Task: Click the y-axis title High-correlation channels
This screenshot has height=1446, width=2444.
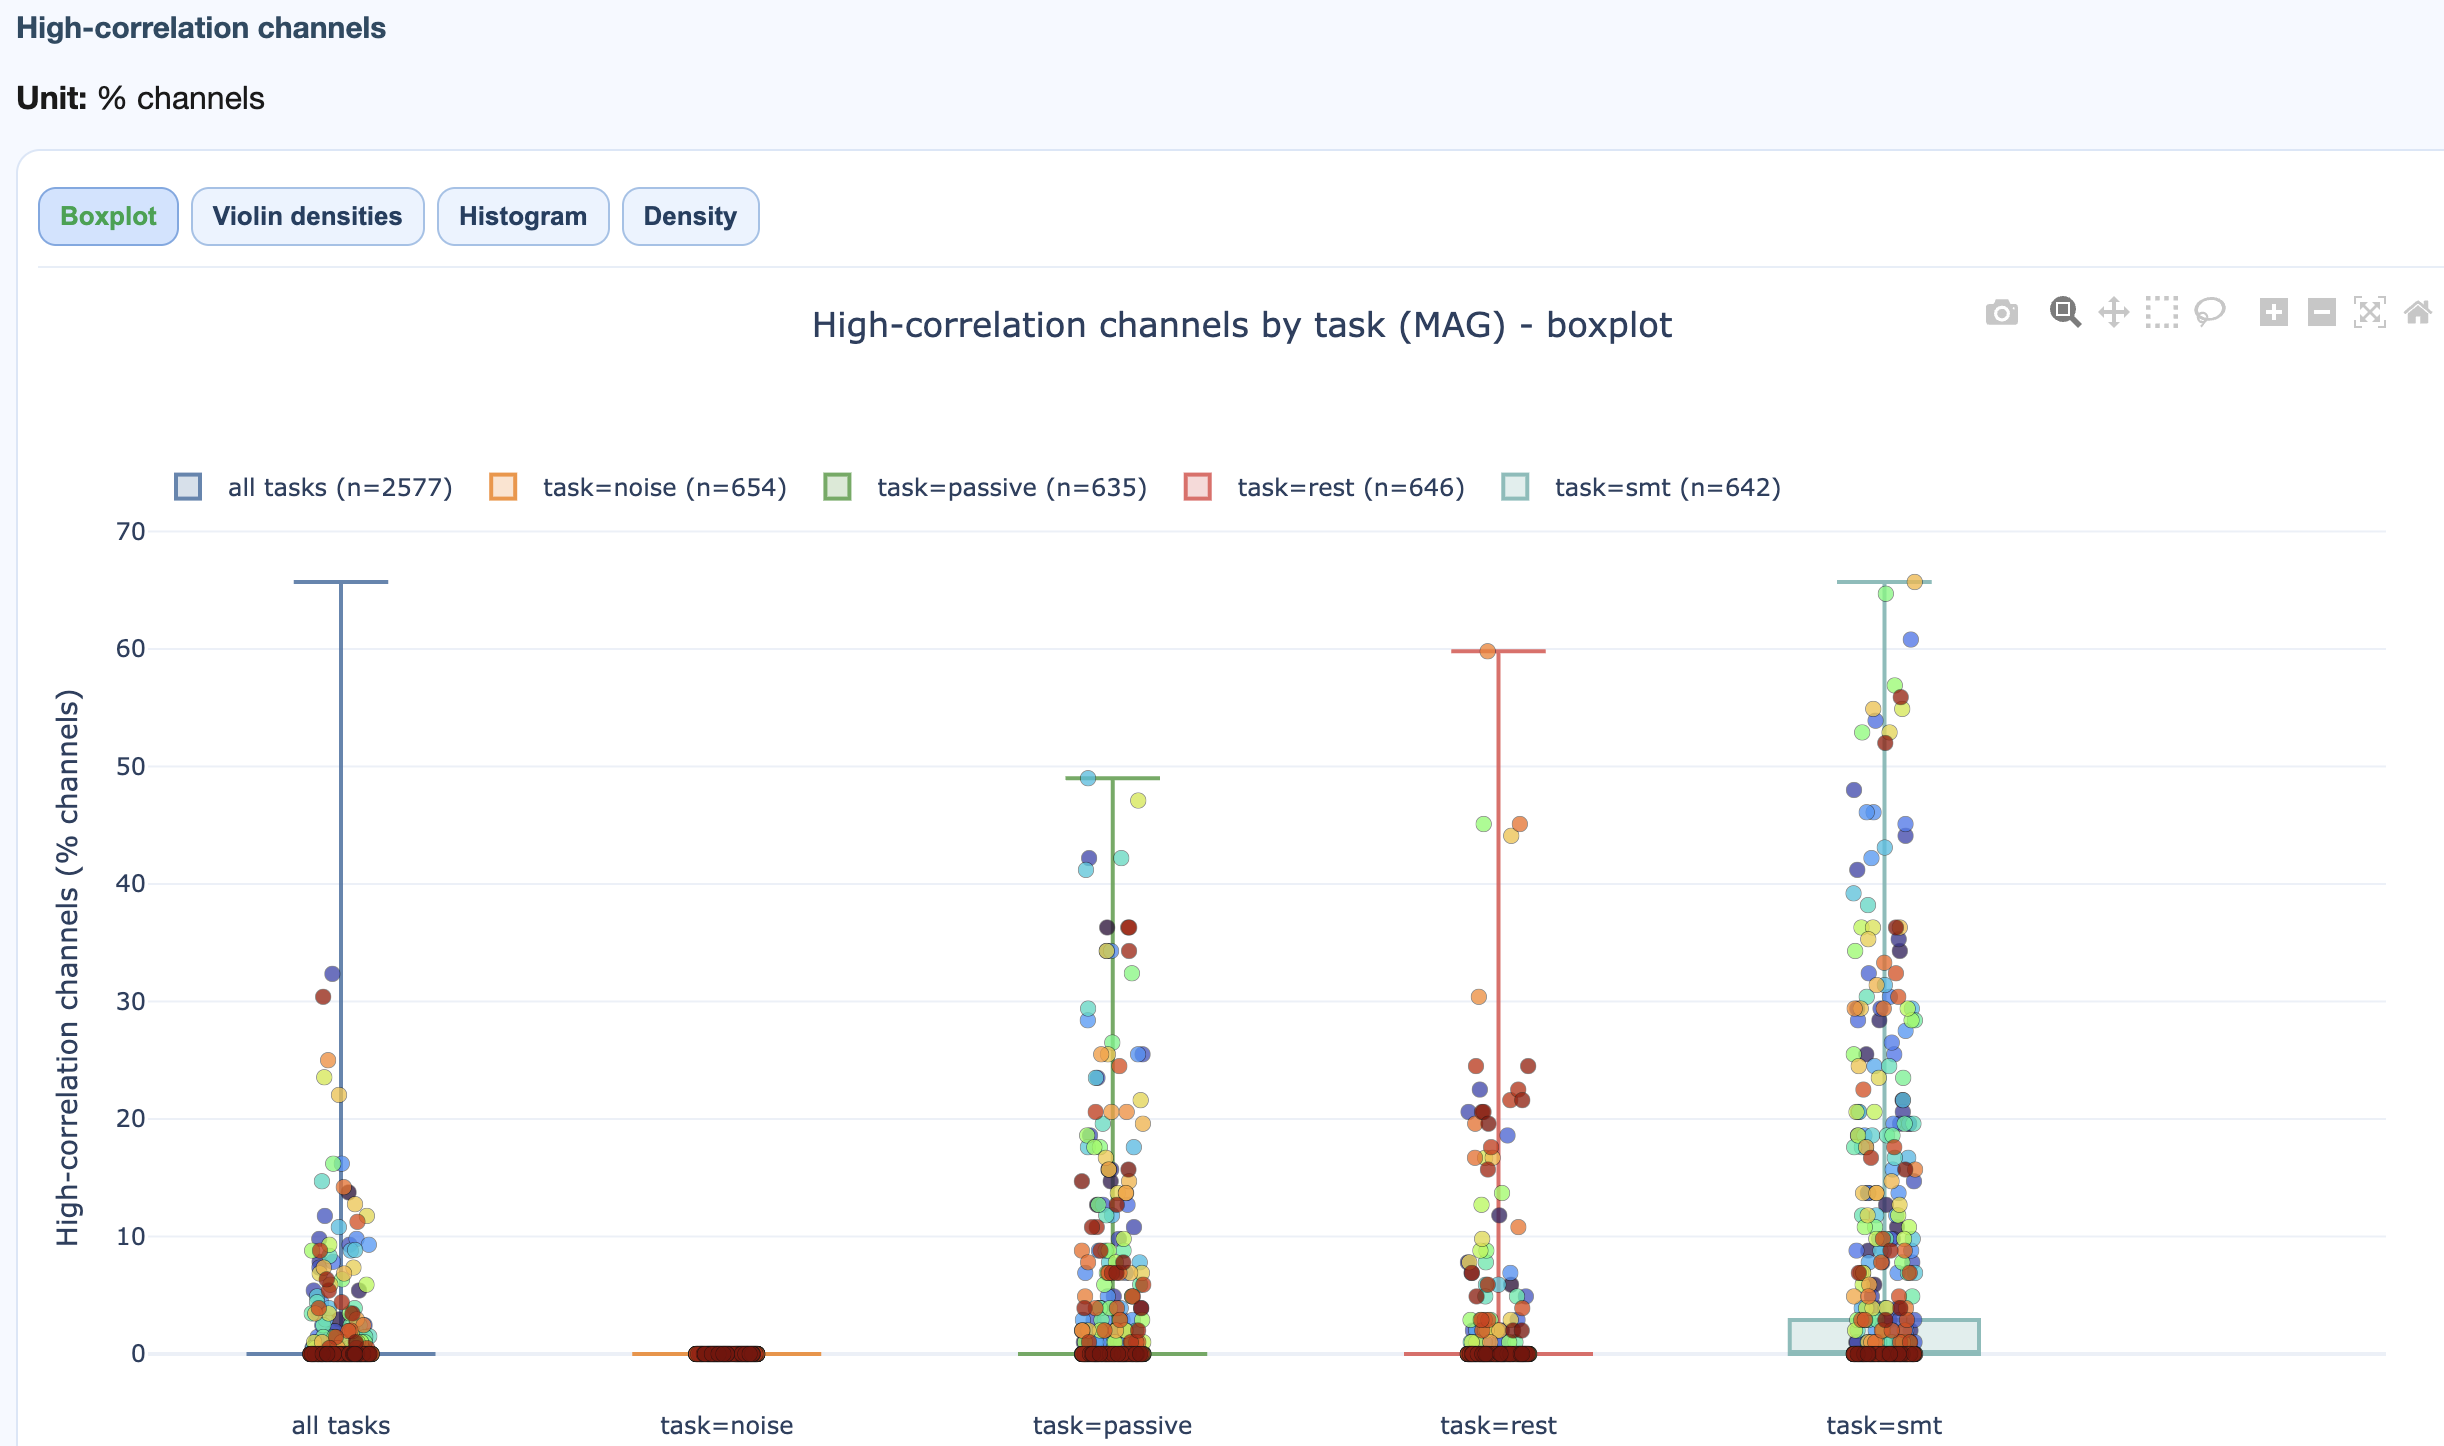Action: point(67,968)
